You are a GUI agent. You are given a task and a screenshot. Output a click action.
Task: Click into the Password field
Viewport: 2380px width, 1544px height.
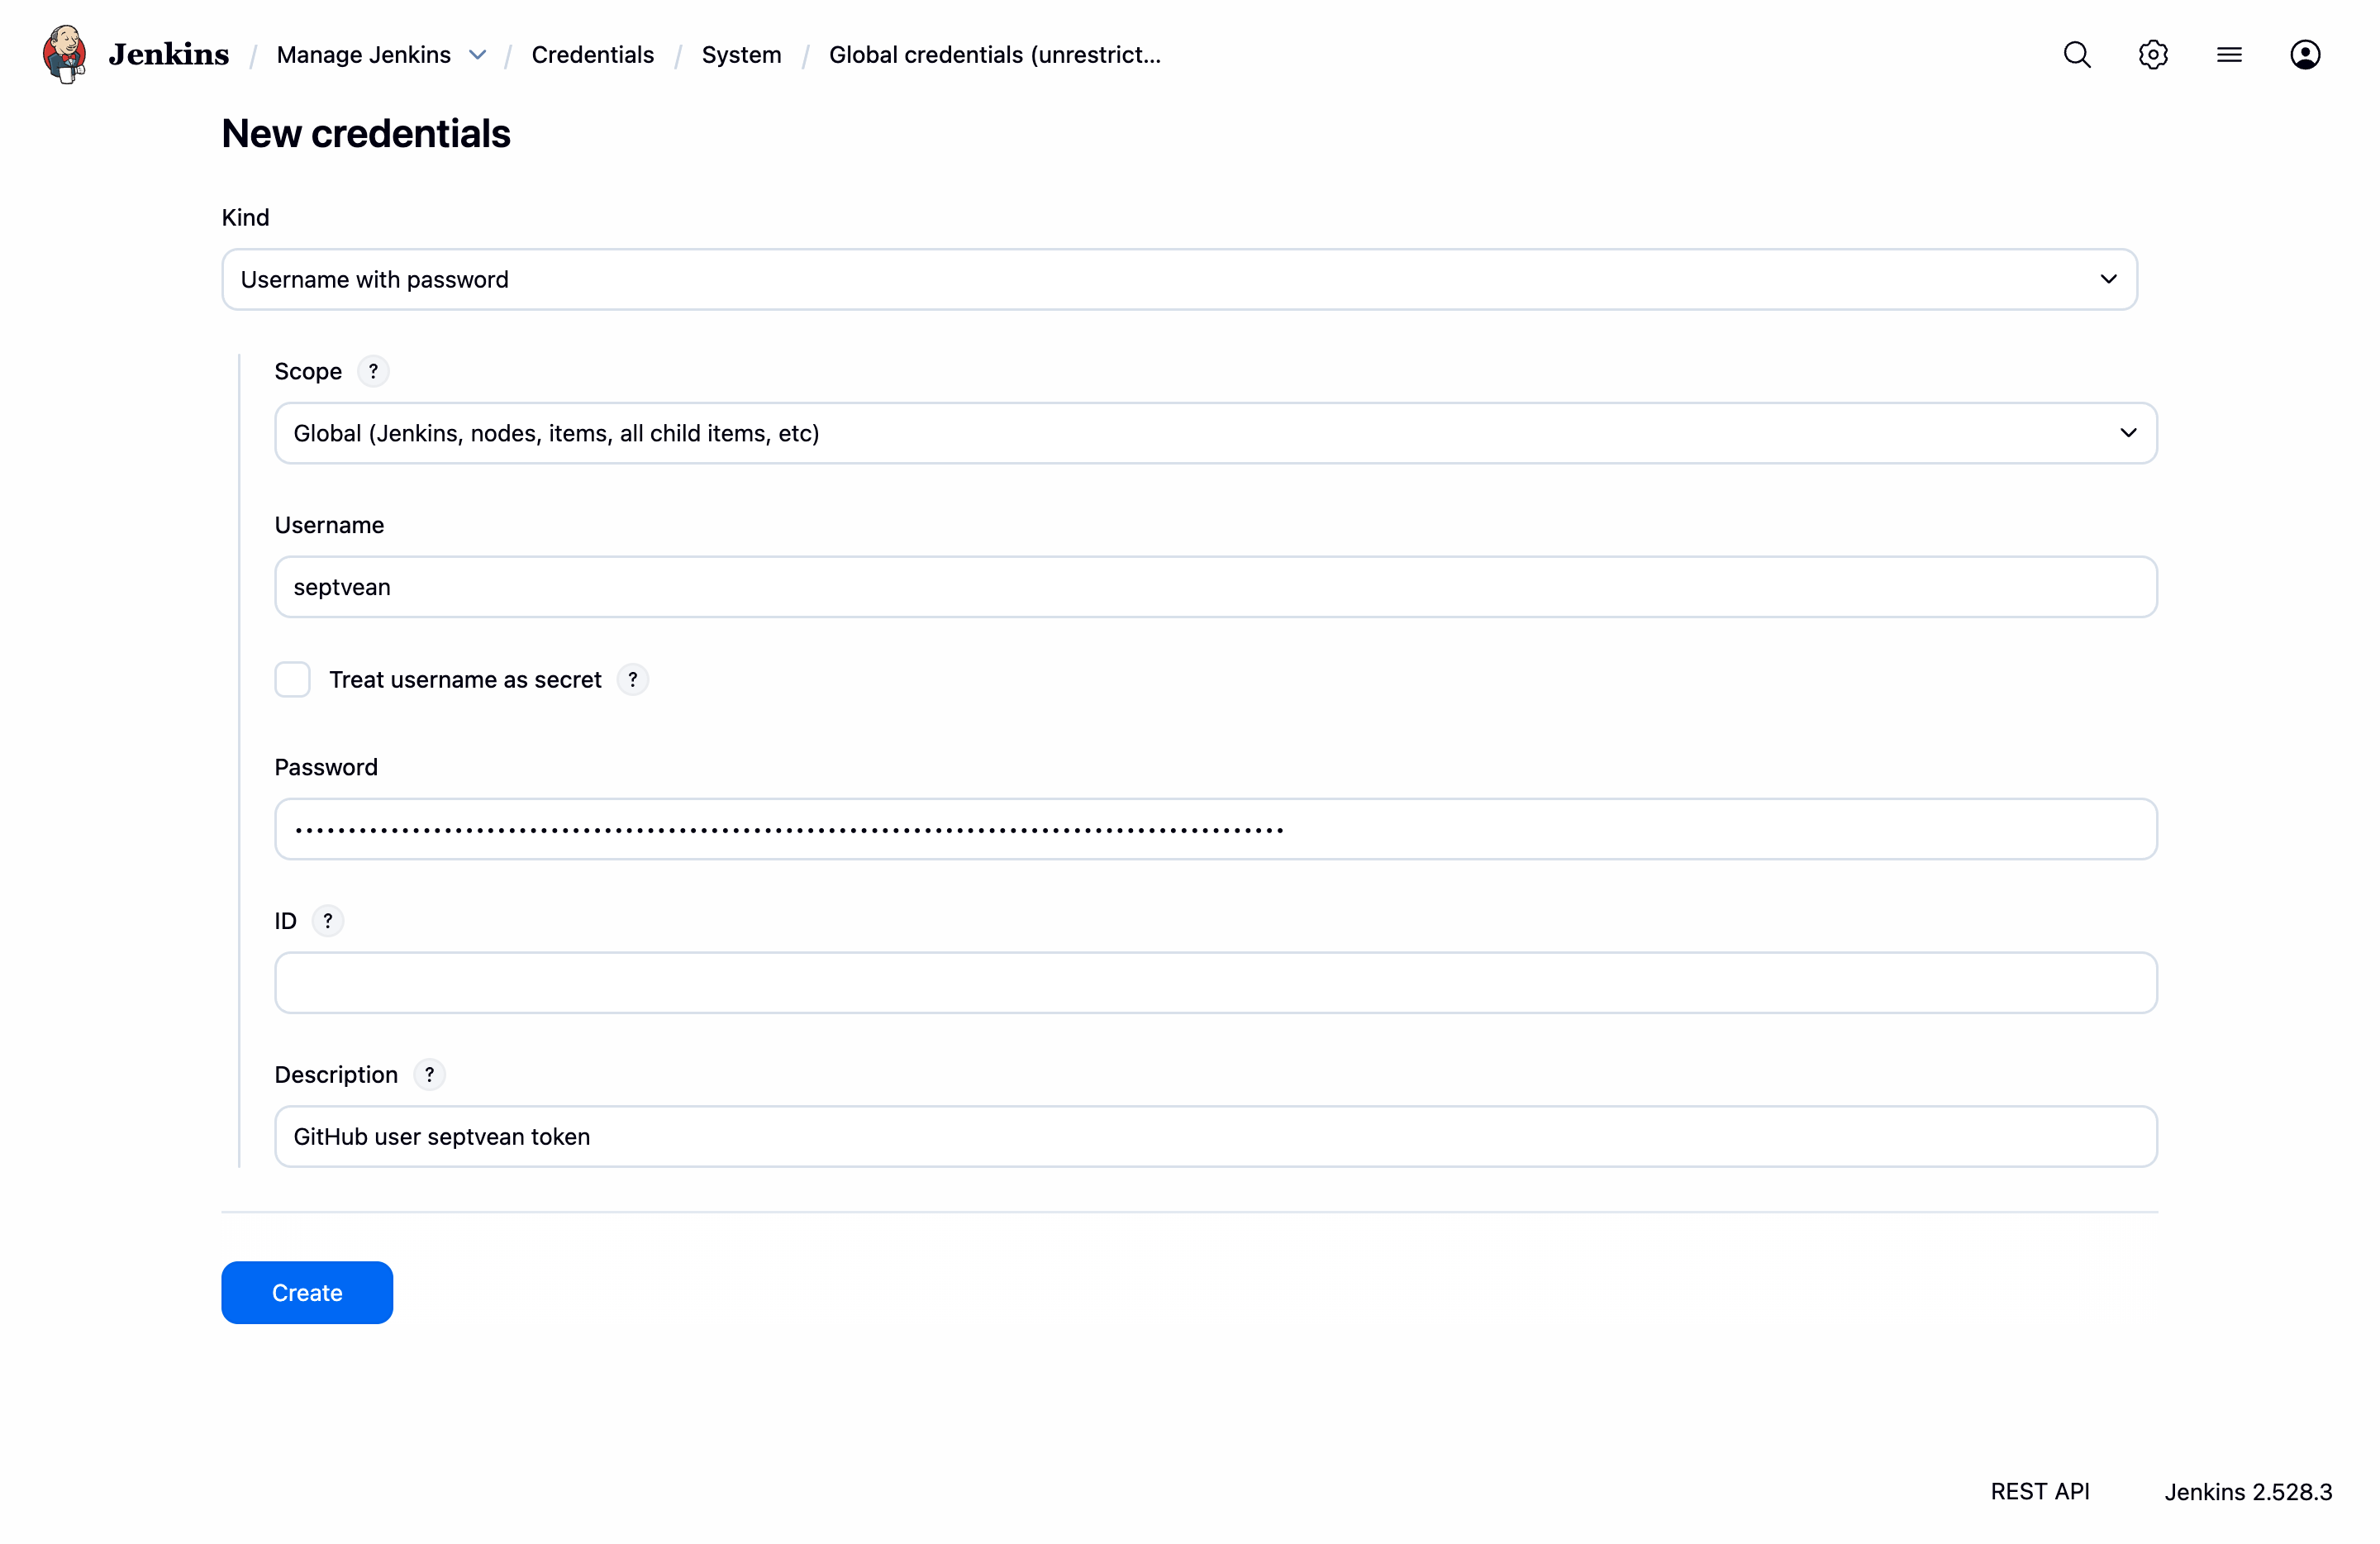[x=1215, y=829]
